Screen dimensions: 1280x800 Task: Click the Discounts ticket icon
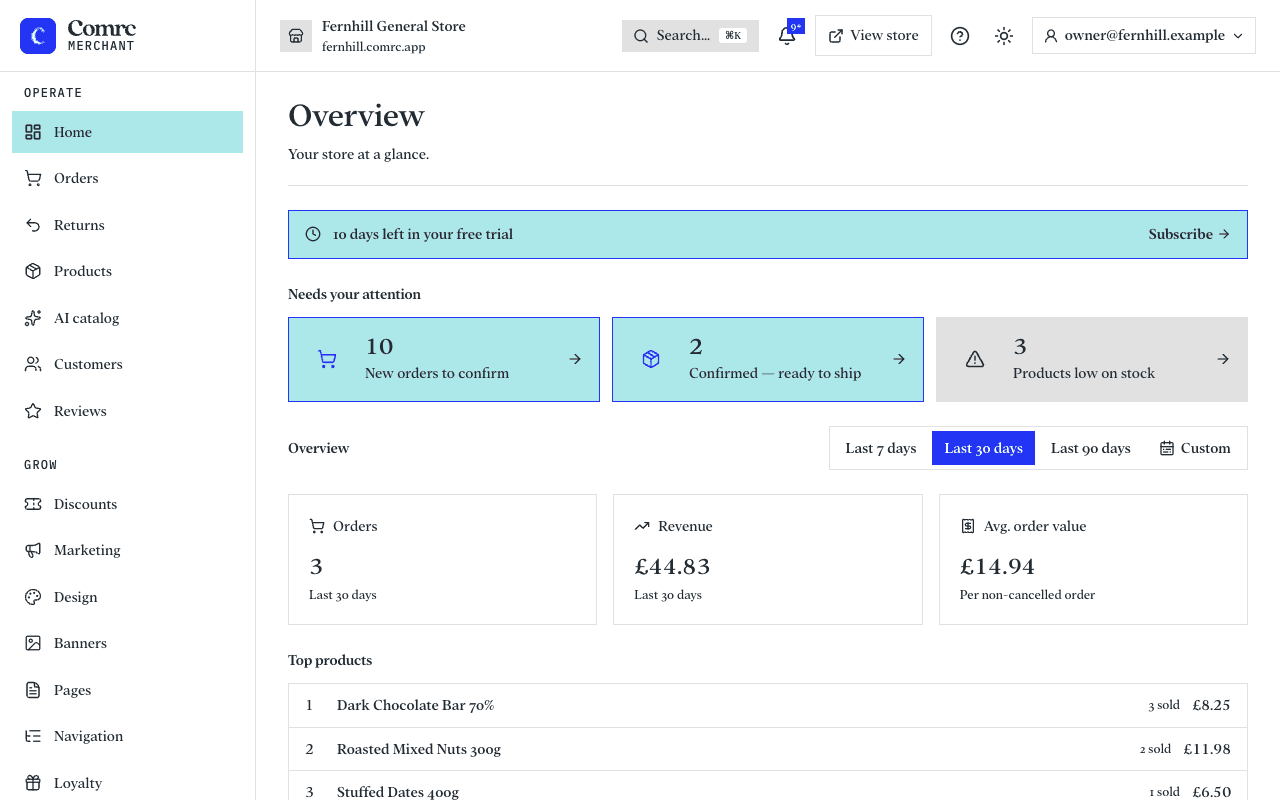point(33,504)
